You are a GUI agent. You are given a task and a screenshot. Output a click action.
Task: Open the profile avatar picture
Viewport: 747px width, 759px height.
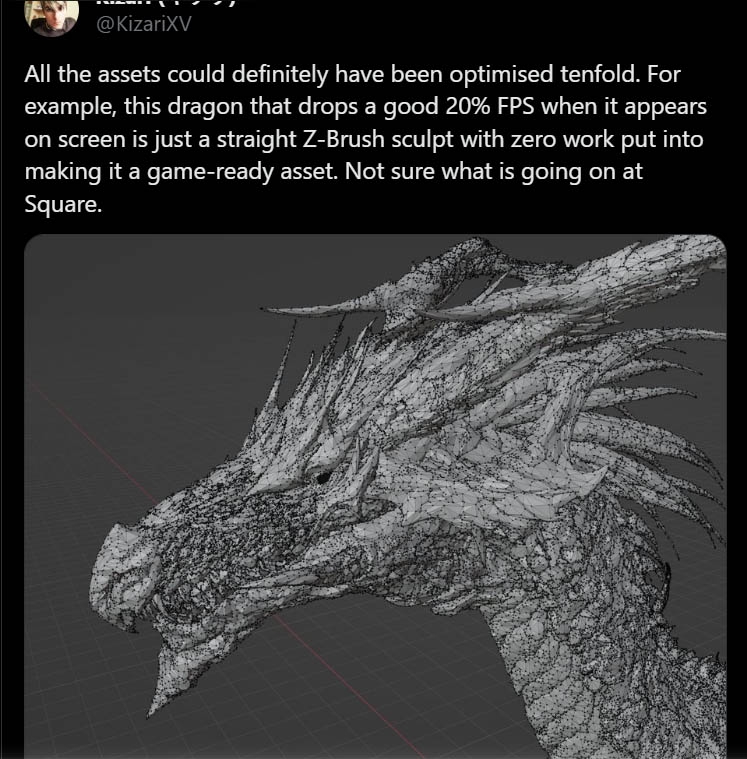point(52,17)
